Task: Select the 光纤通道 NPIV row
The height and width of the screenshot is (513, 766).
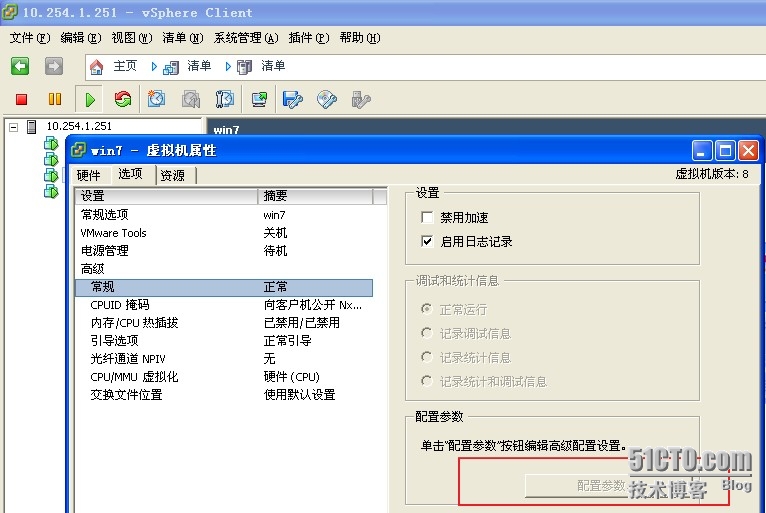Action: pyautogui.click(x=224, y=359)
